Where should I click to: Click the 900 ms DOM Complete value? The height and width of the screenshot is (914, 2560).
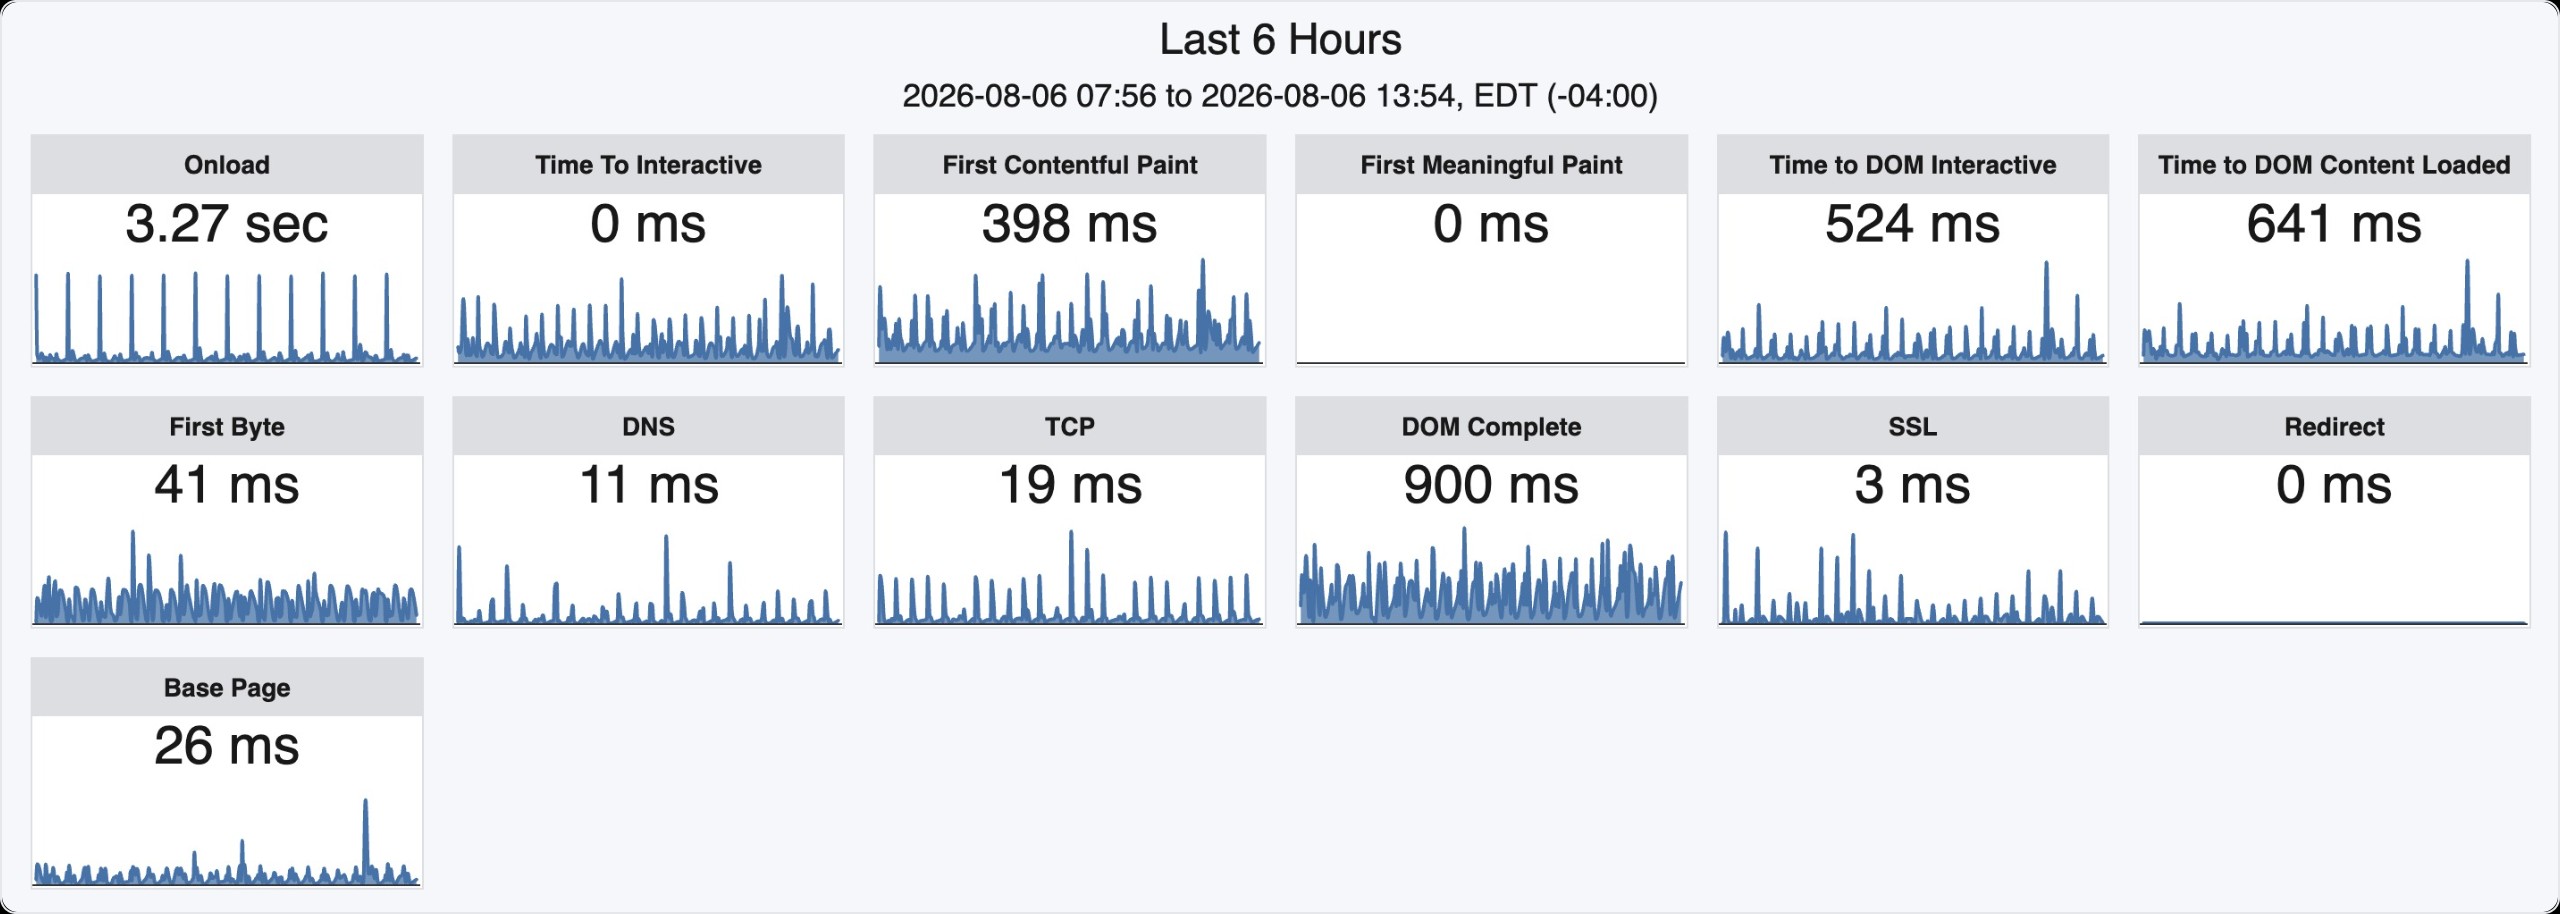click(1491, 485)
